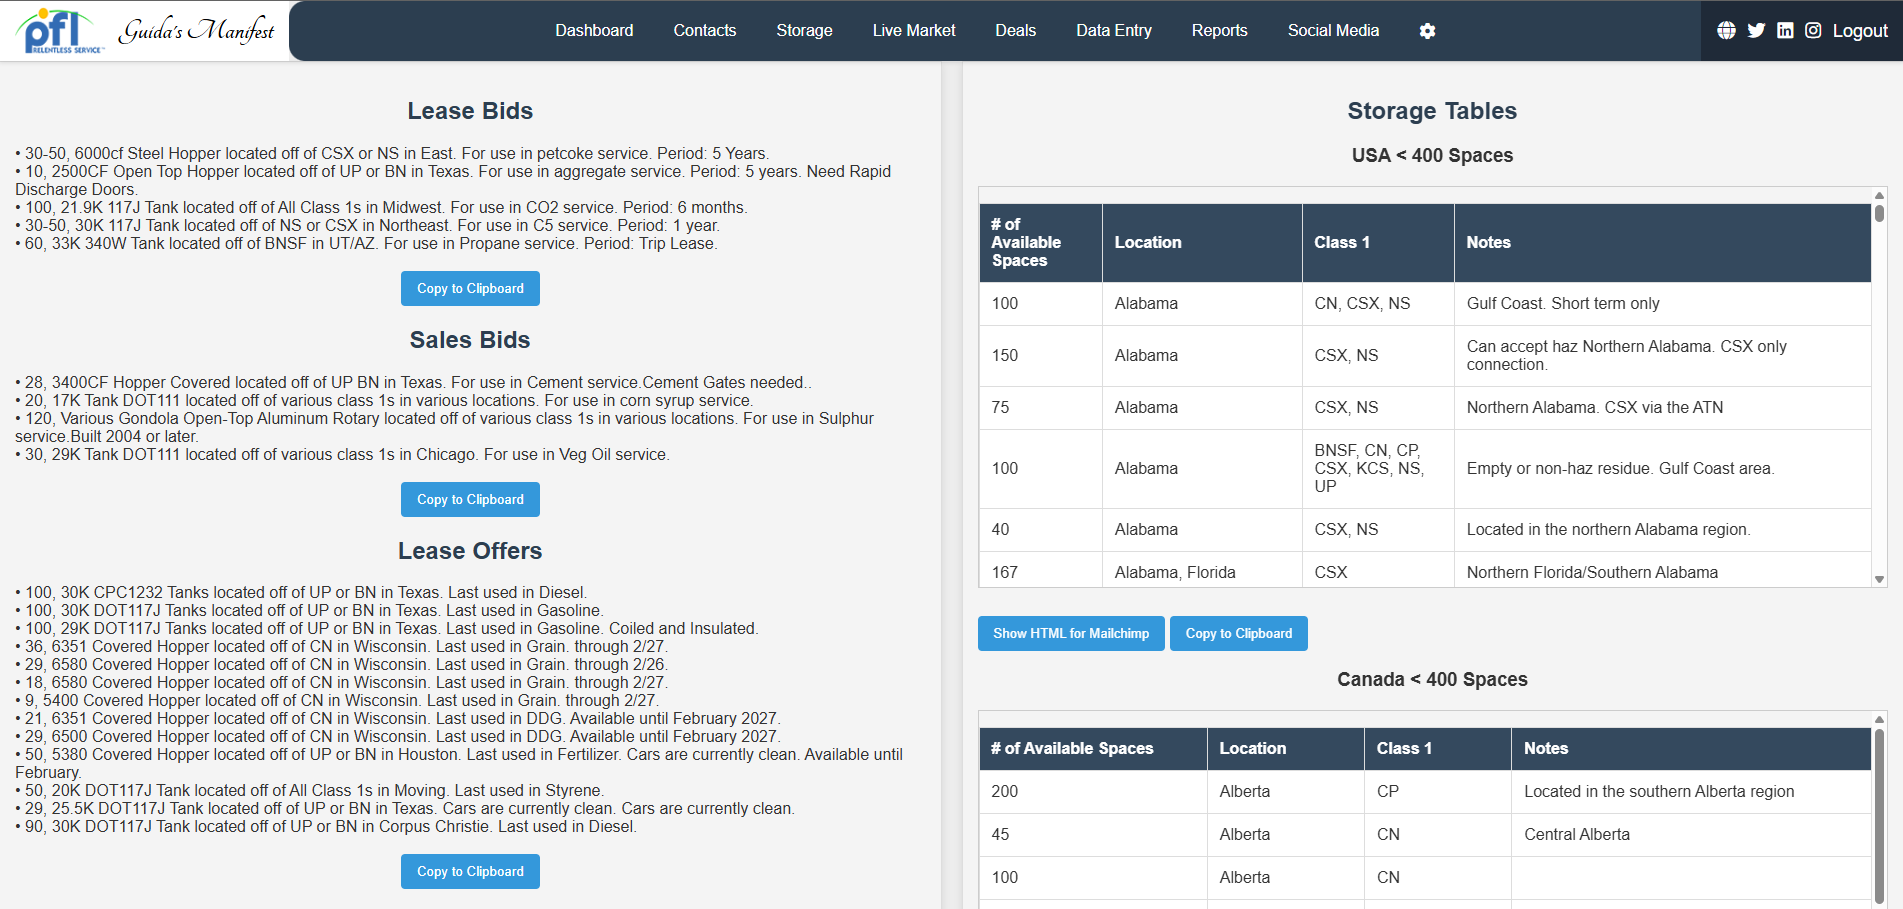Click the 'Lease Offers' heading
This screenshot has height=909, width=1903.
tap(470, 551)
